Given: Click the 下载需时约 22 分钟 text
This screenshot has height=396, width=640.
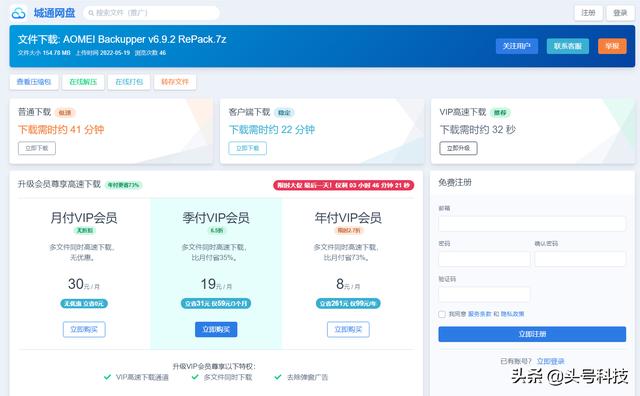Looking at the screenshot, I should pyautogui.click(x=272, y=130).
